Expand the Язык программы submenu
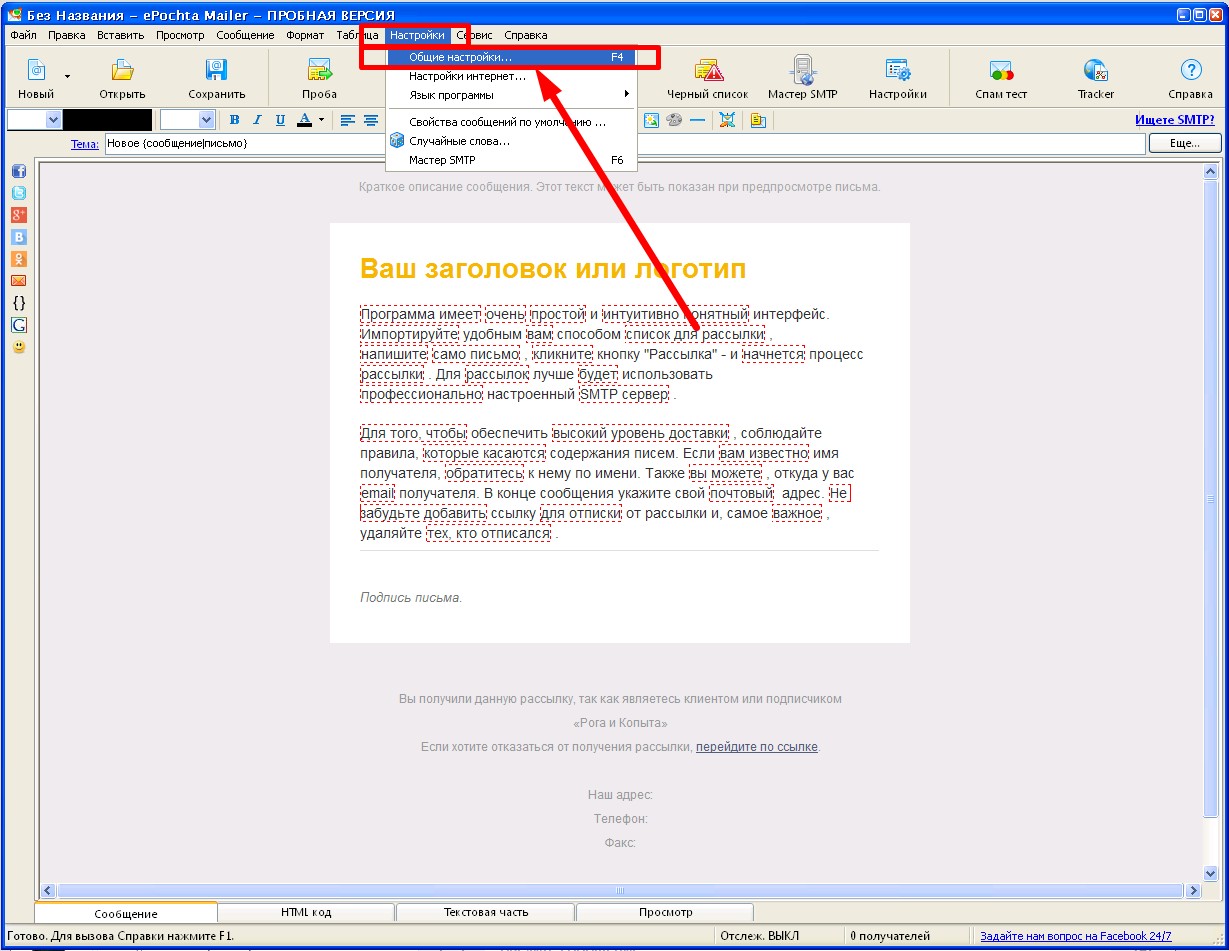The image size is (1229, 951). (x=511, y=94)
